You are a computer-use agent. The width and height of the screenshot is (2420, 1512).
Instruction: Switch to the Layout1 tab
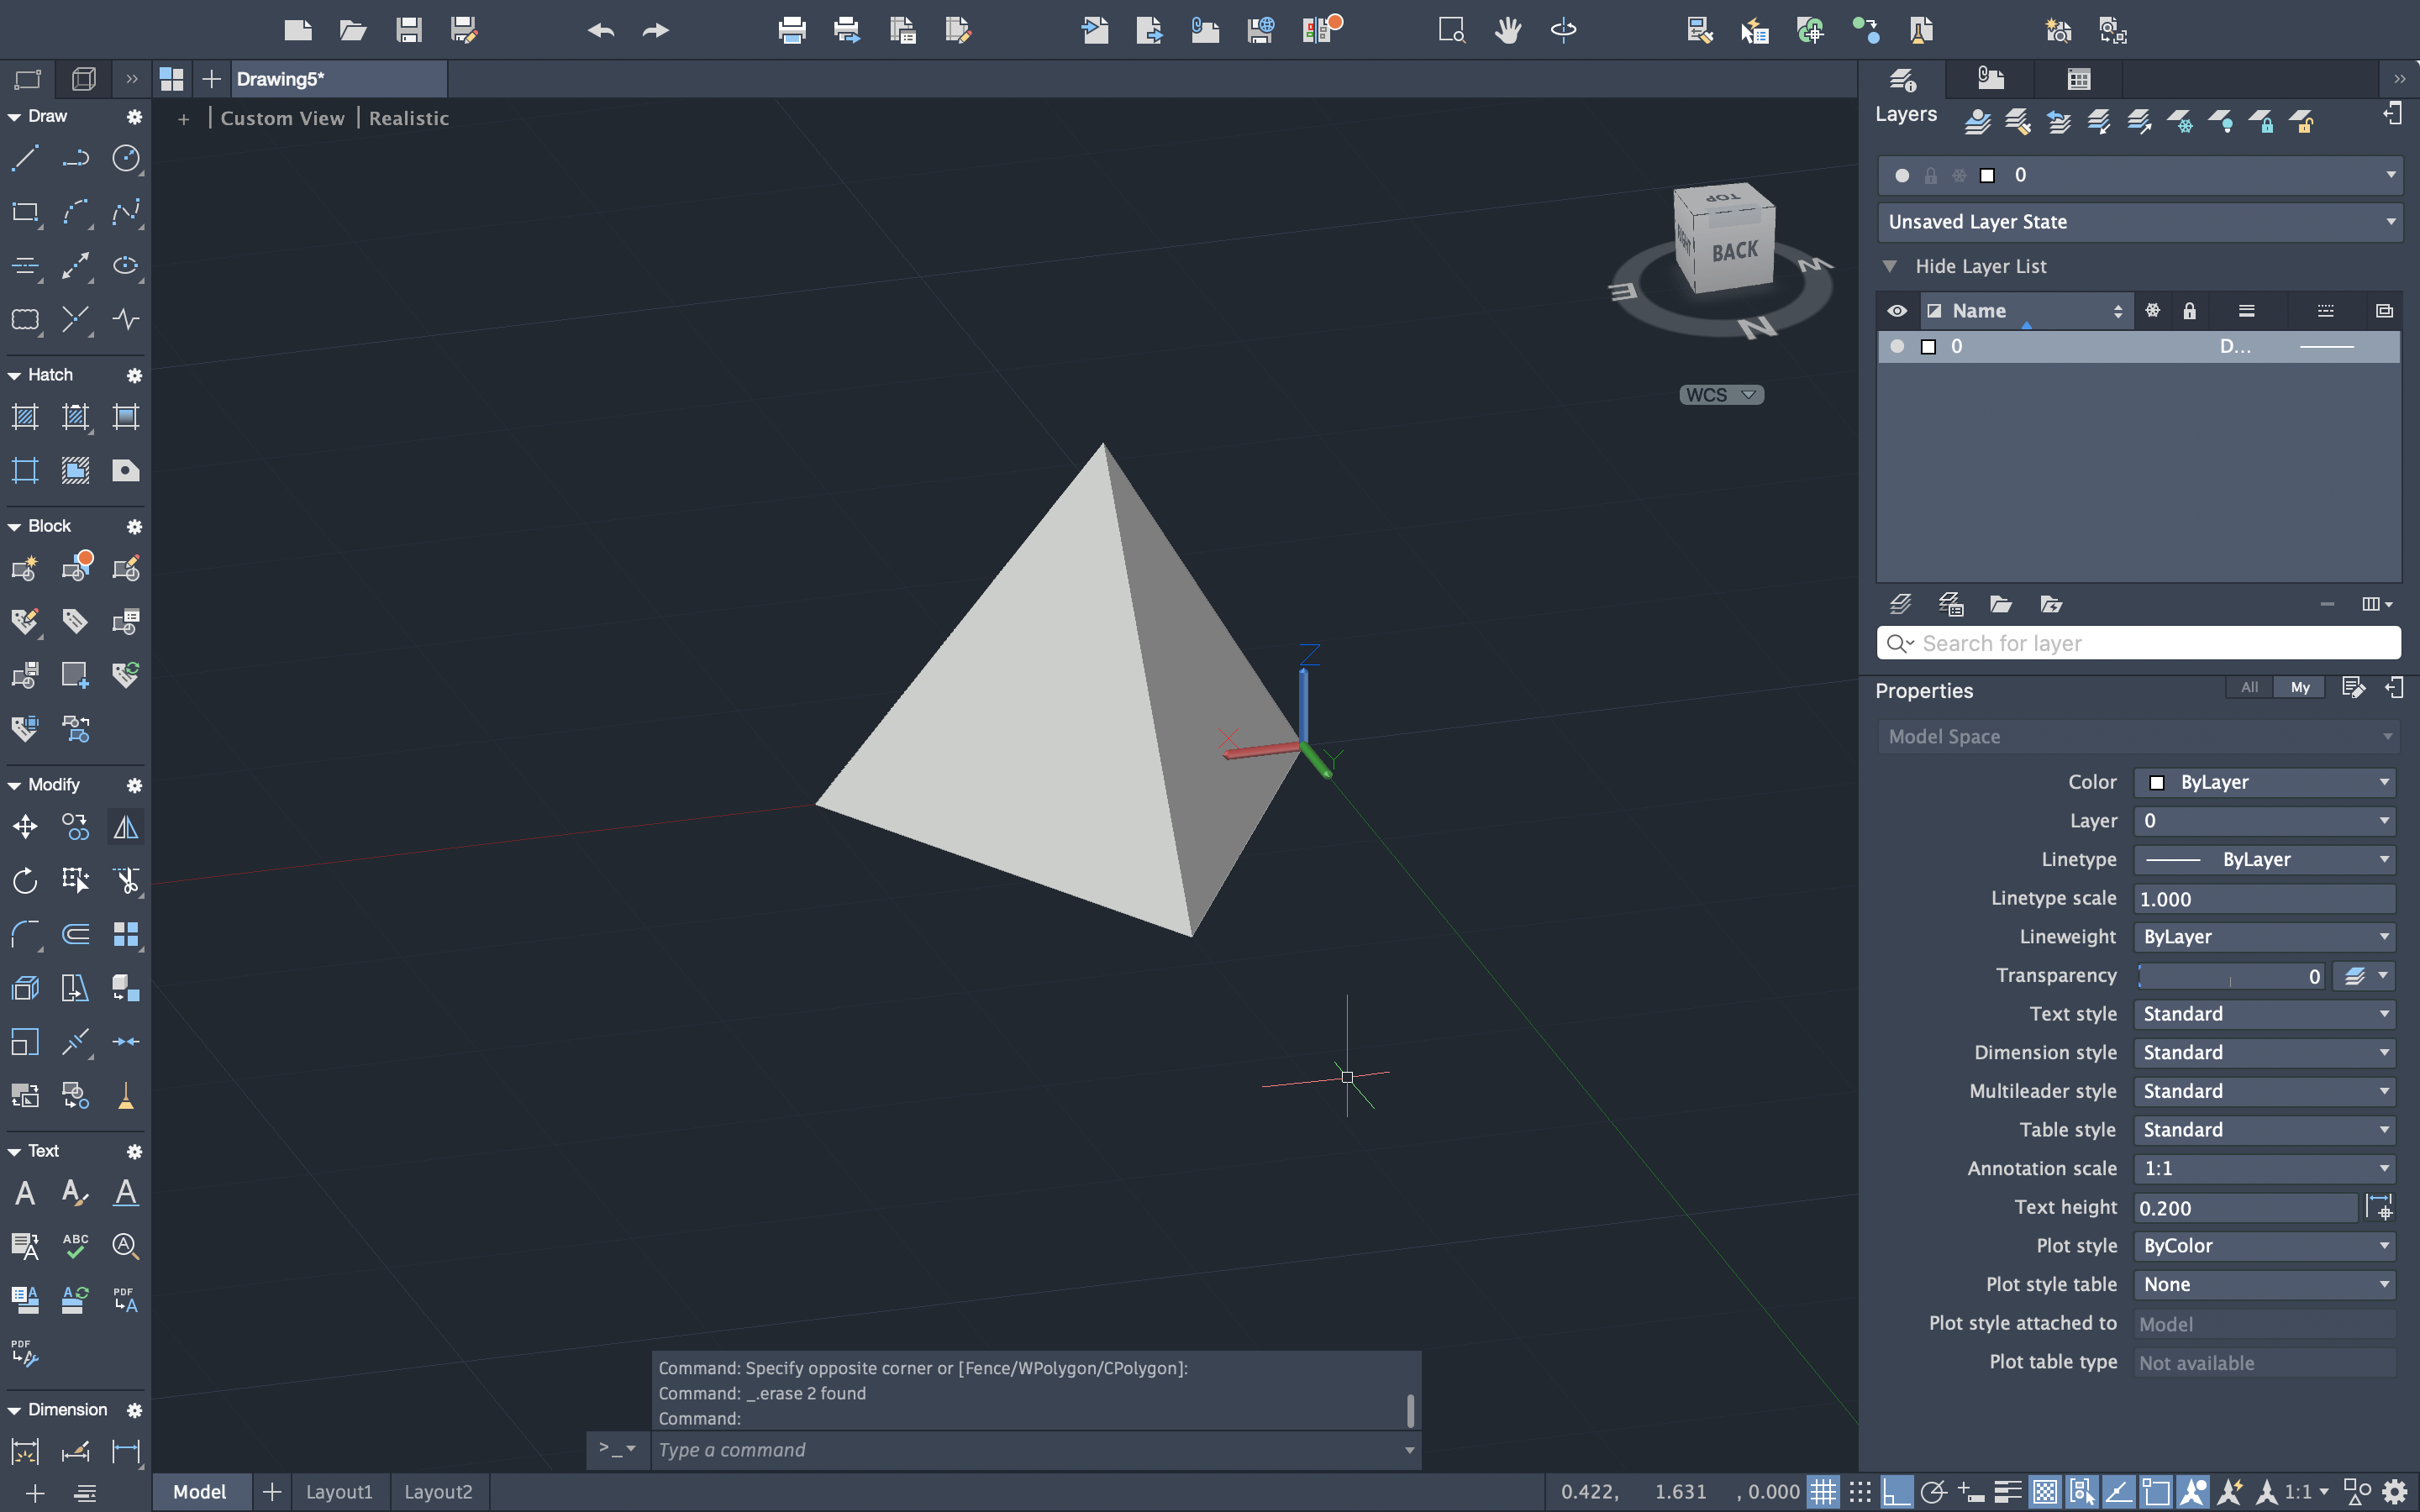tap(339, 1492)
